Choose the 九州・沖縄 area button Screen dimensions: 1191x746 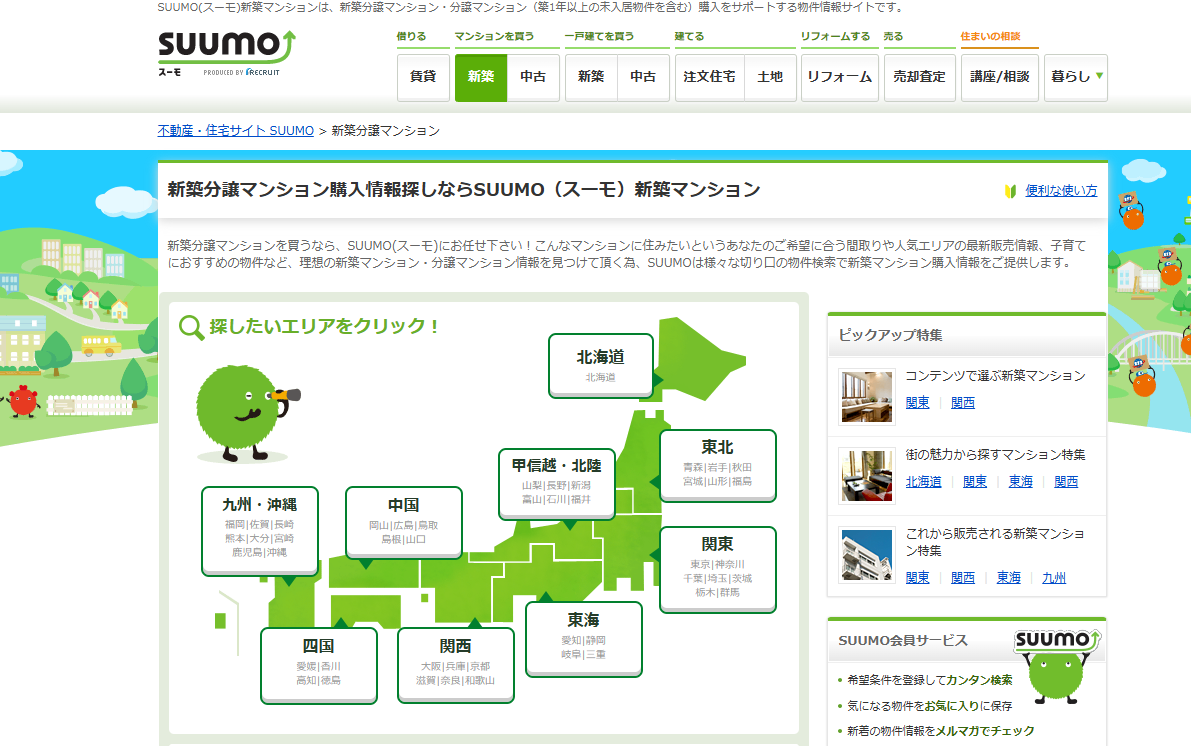pyautogui.click(x=260, y=530)
